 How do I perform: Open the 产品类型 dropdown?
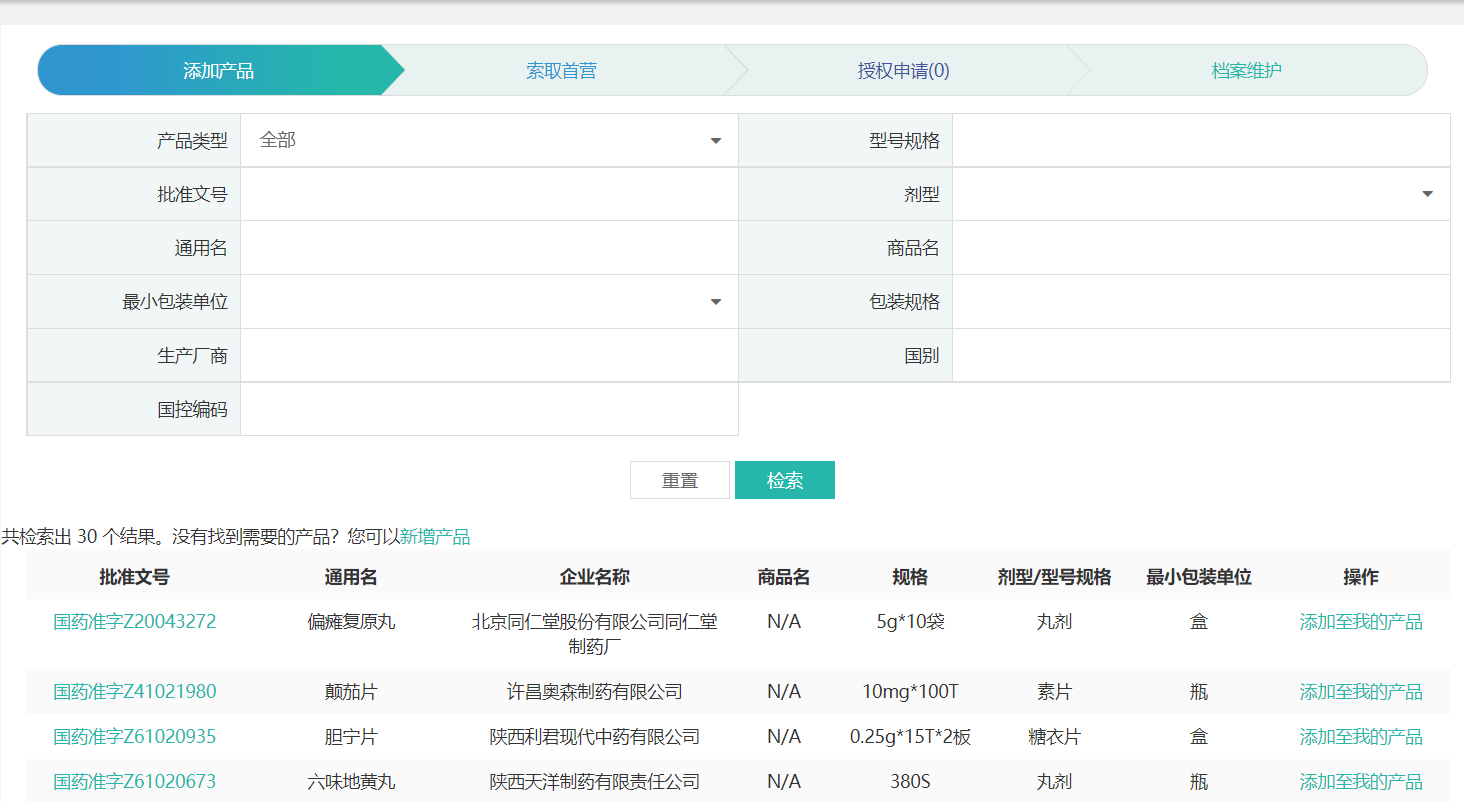pos(489,141)
